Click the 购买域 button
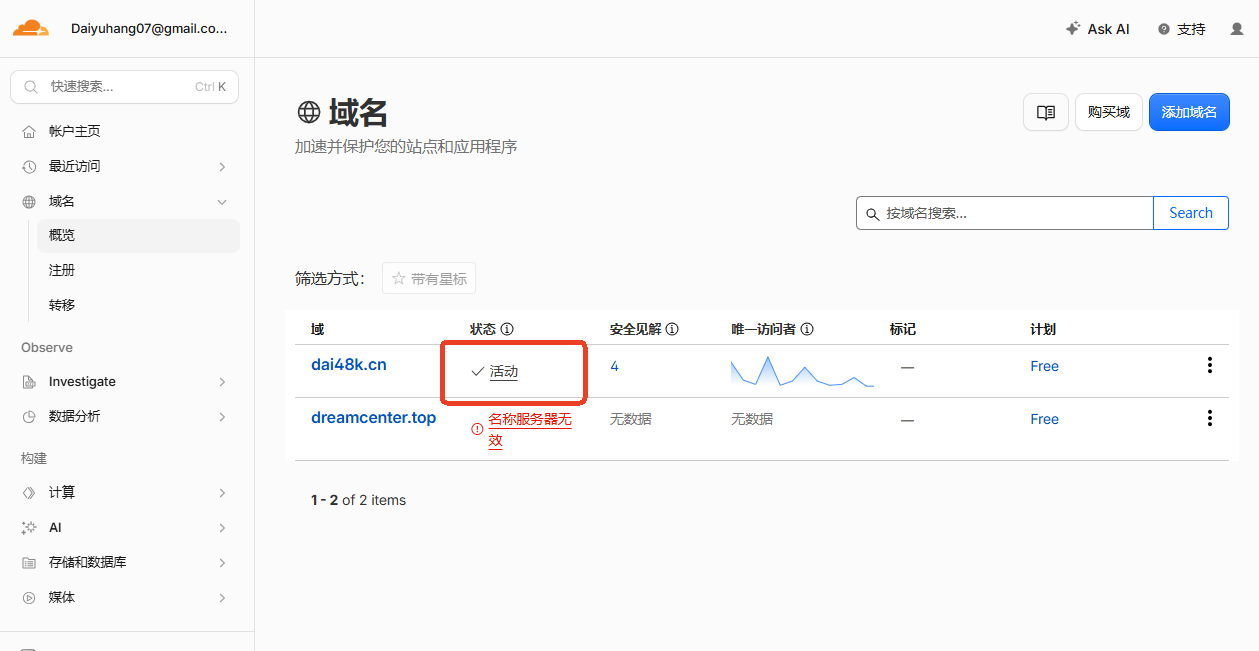 point(1108,112)
